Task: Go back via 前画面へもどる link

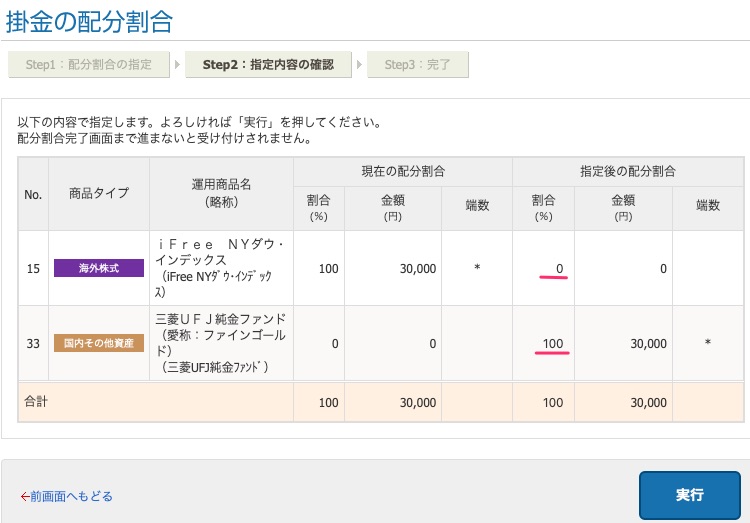Action: click(66, 496)
